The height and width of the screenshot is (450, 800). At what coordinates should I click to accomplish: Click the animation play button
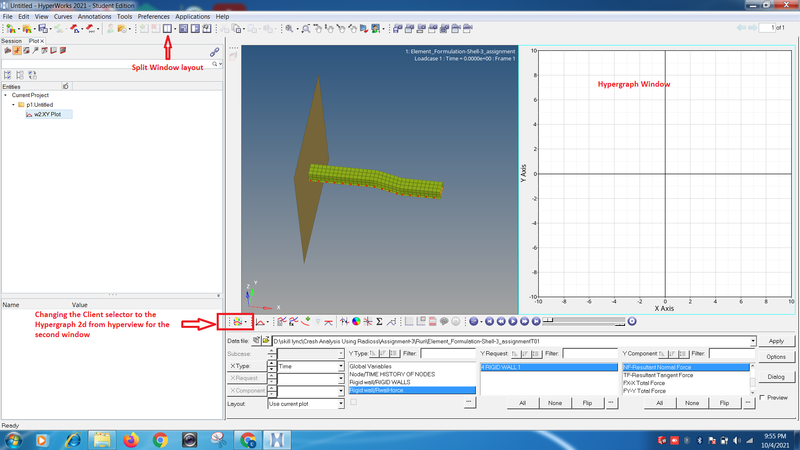click(x=513, y=321)
